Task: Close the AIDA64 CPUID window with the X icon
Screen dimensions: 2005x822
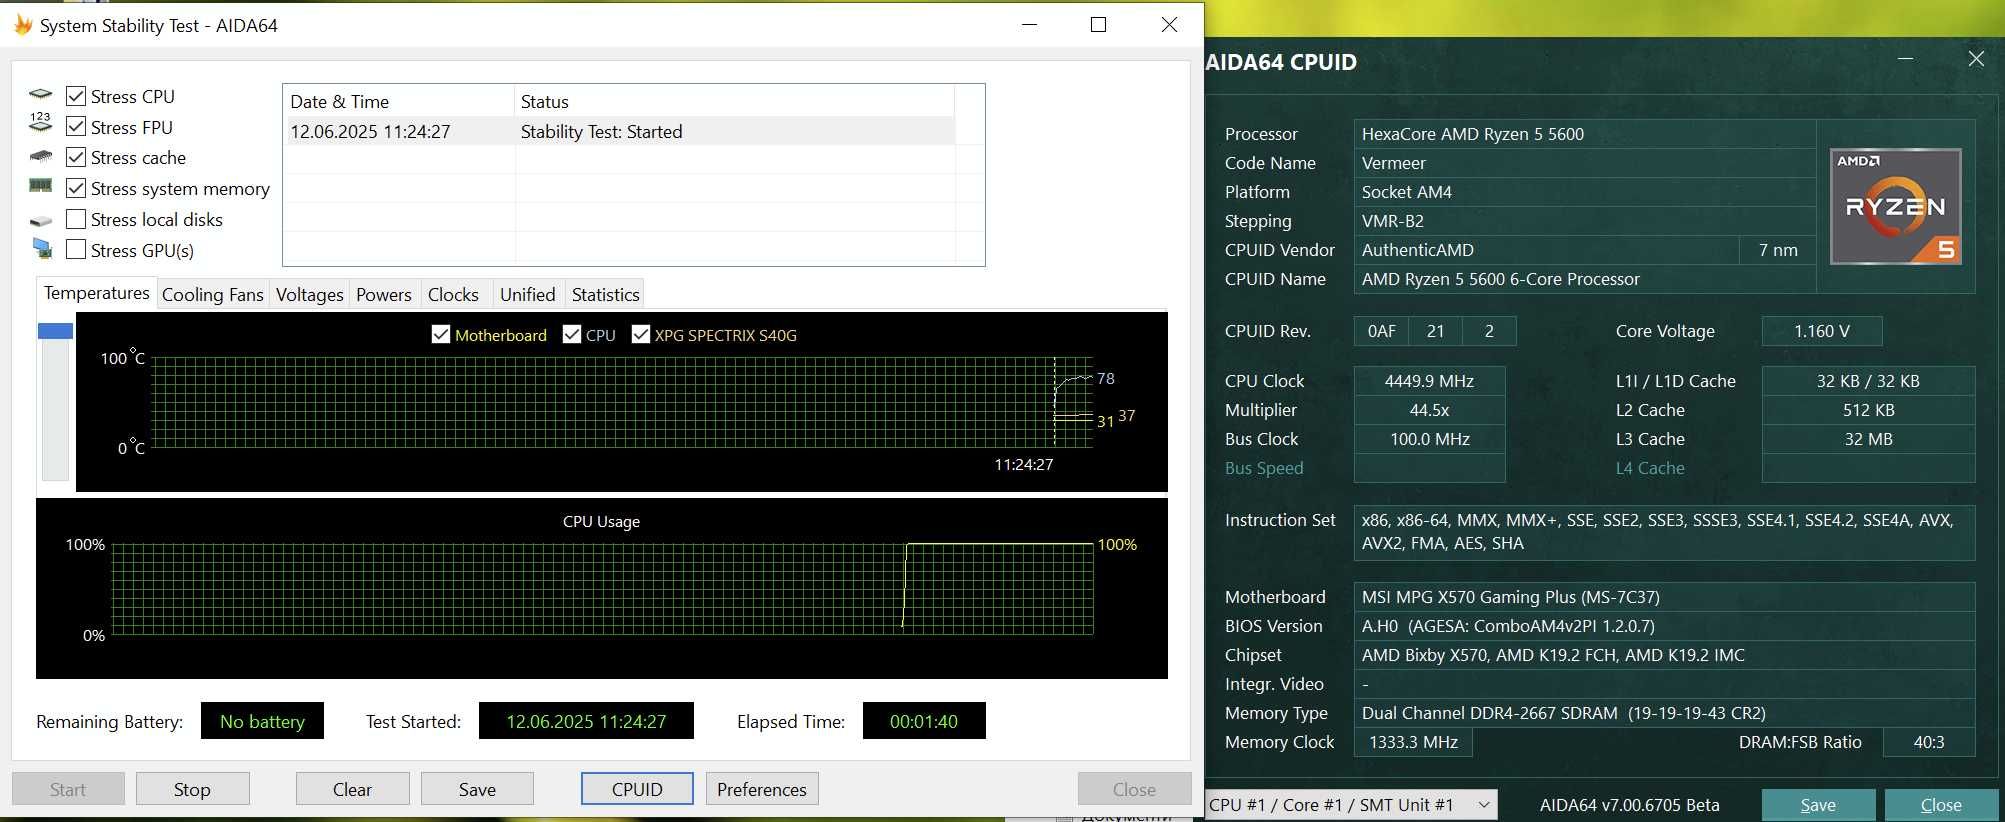Action: [1976, 59]
